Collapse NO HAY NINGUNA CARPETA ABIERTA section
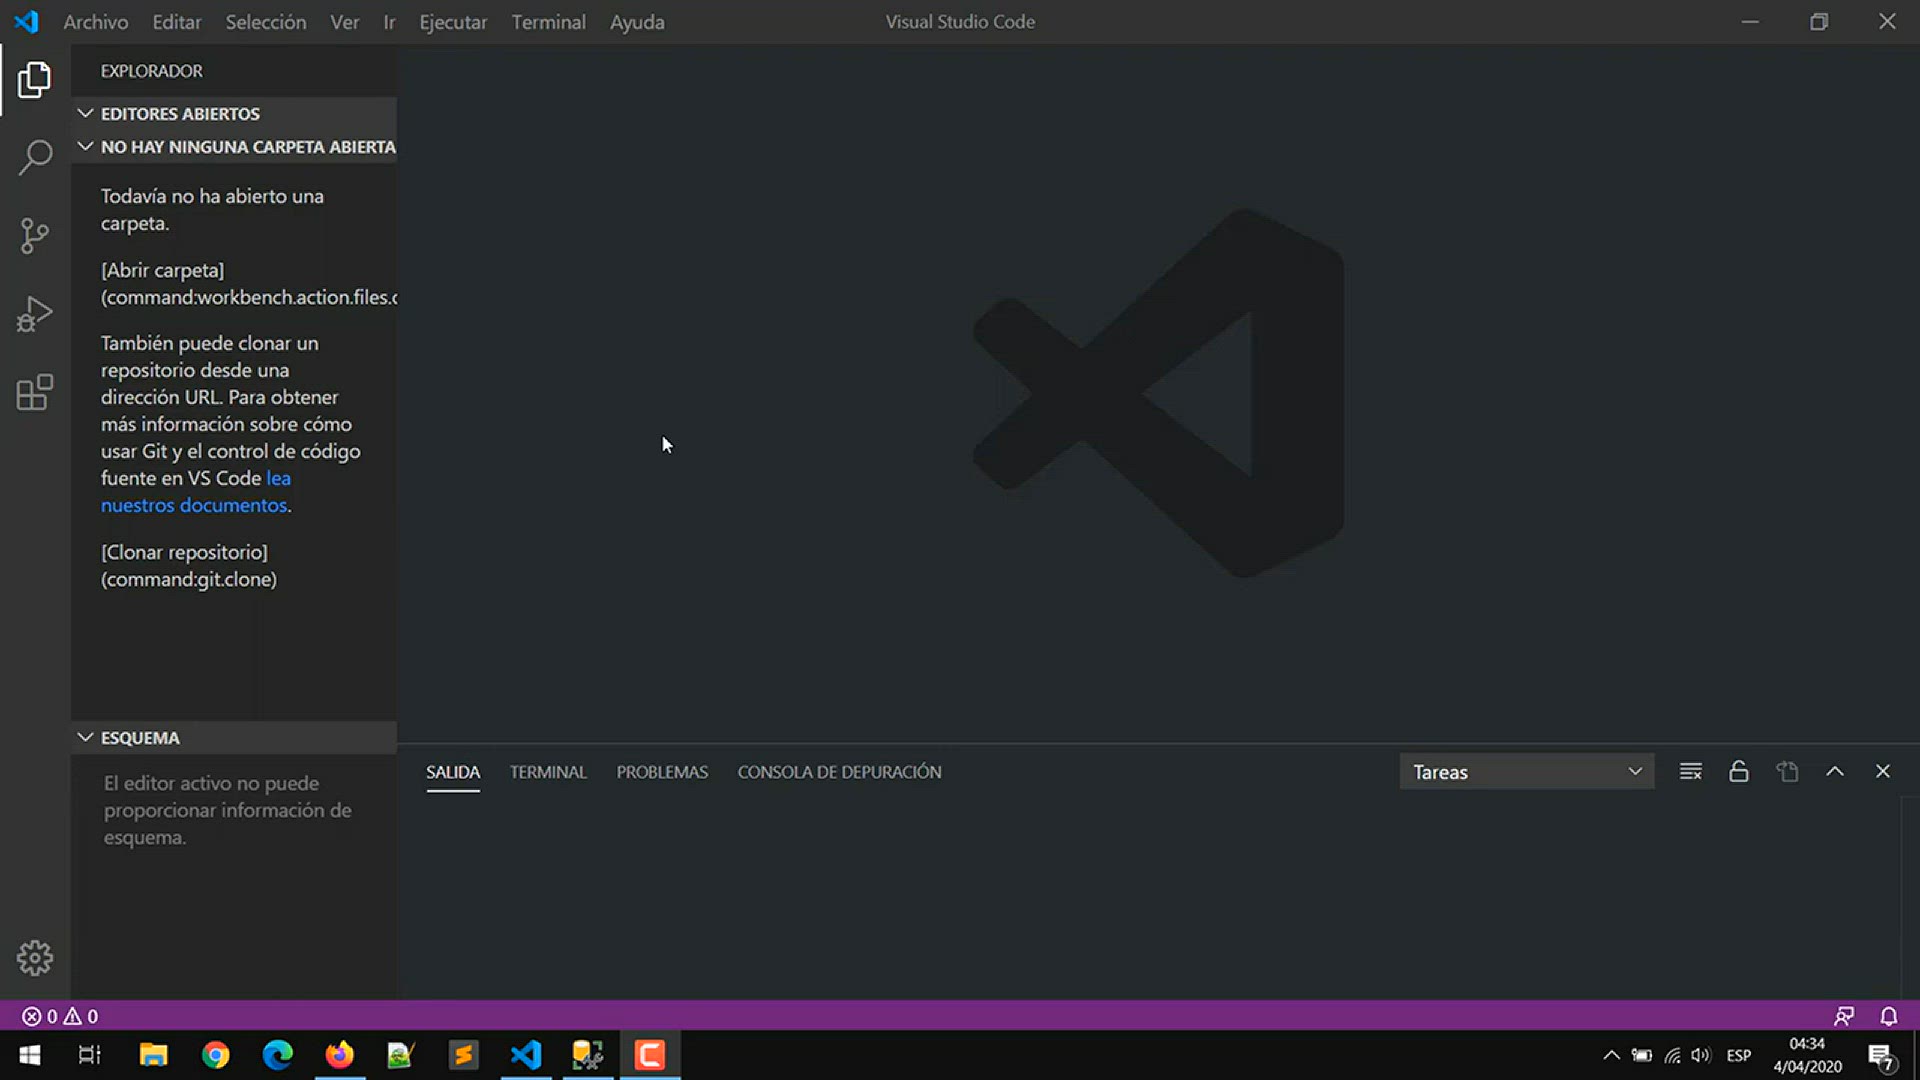This screenshot has width=1920, height=1080. pos(234,147)
